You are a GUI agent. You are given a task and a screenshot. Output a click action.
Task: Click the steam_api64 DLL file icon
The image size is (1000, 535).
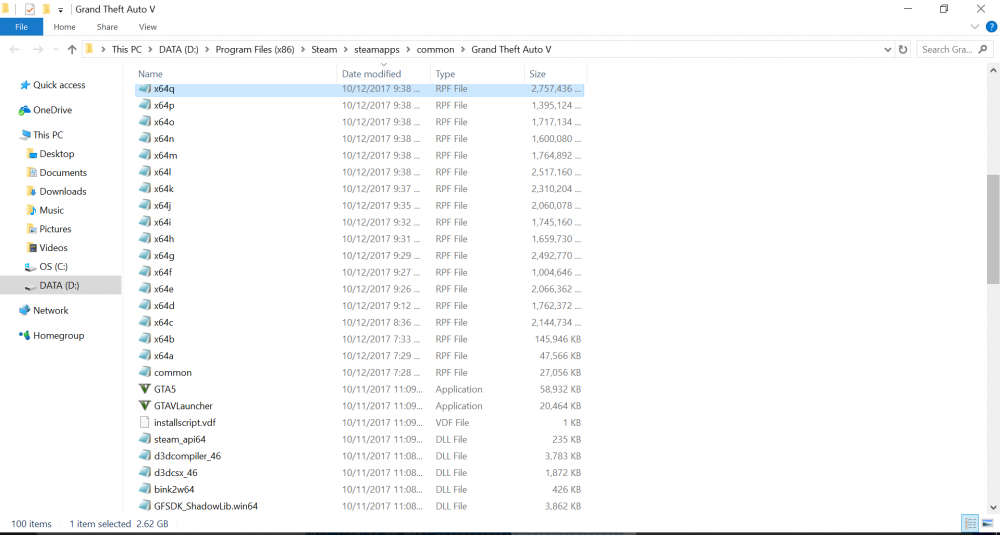(144, 439)
